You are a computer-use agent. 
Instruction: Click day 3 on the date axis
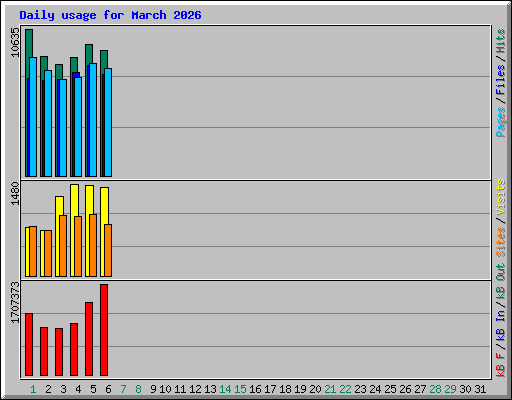[63, 389]
